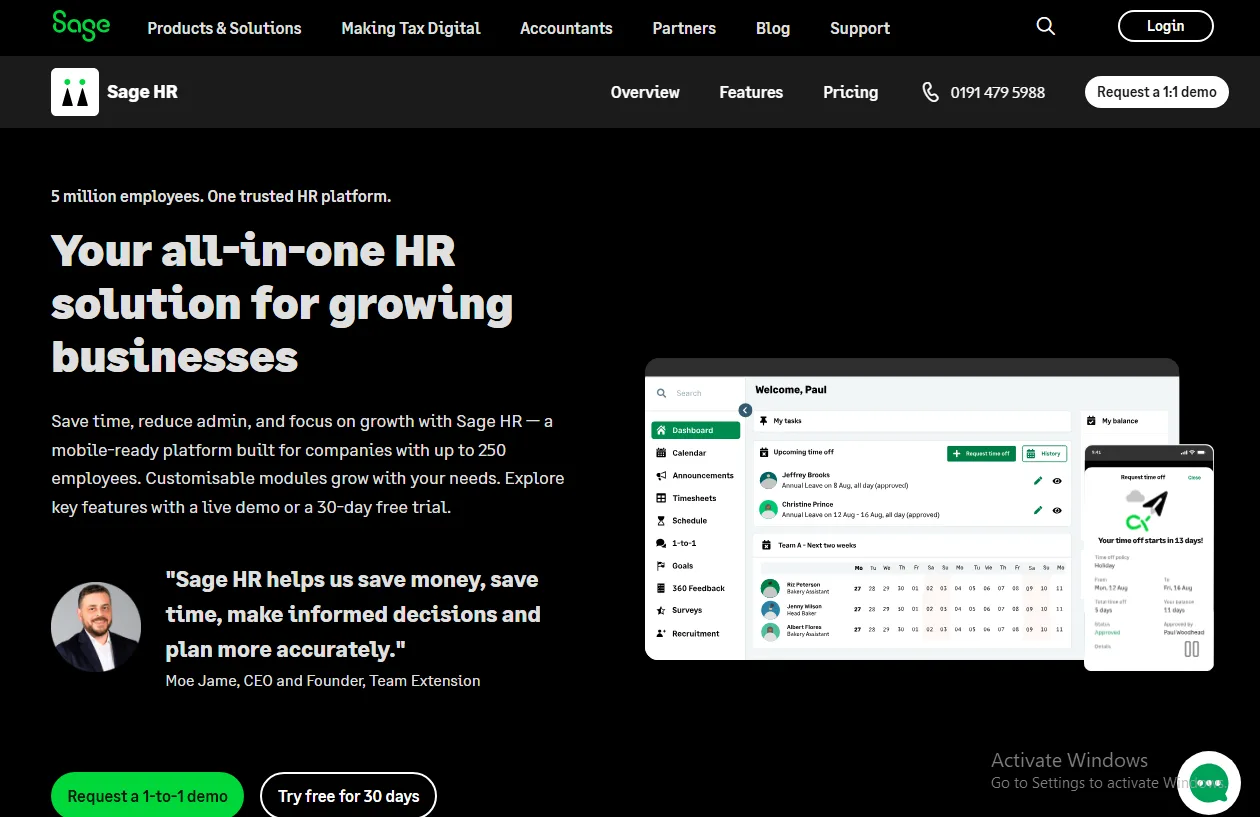This screenshot has width=1260, height=817.
Task: Click the My tasks pin icon
Action: (764, 421)
